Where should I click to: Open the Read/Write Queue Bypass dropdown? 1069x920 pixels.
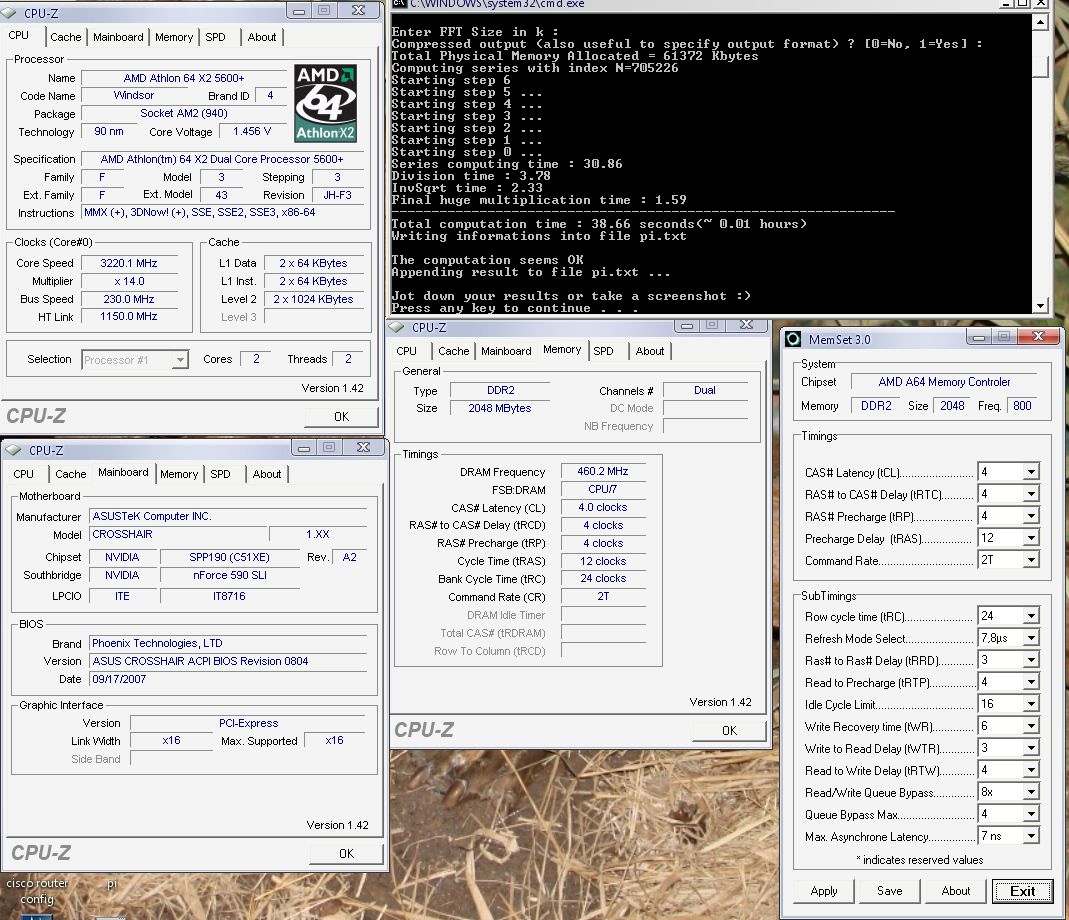tap(1031, 792)
